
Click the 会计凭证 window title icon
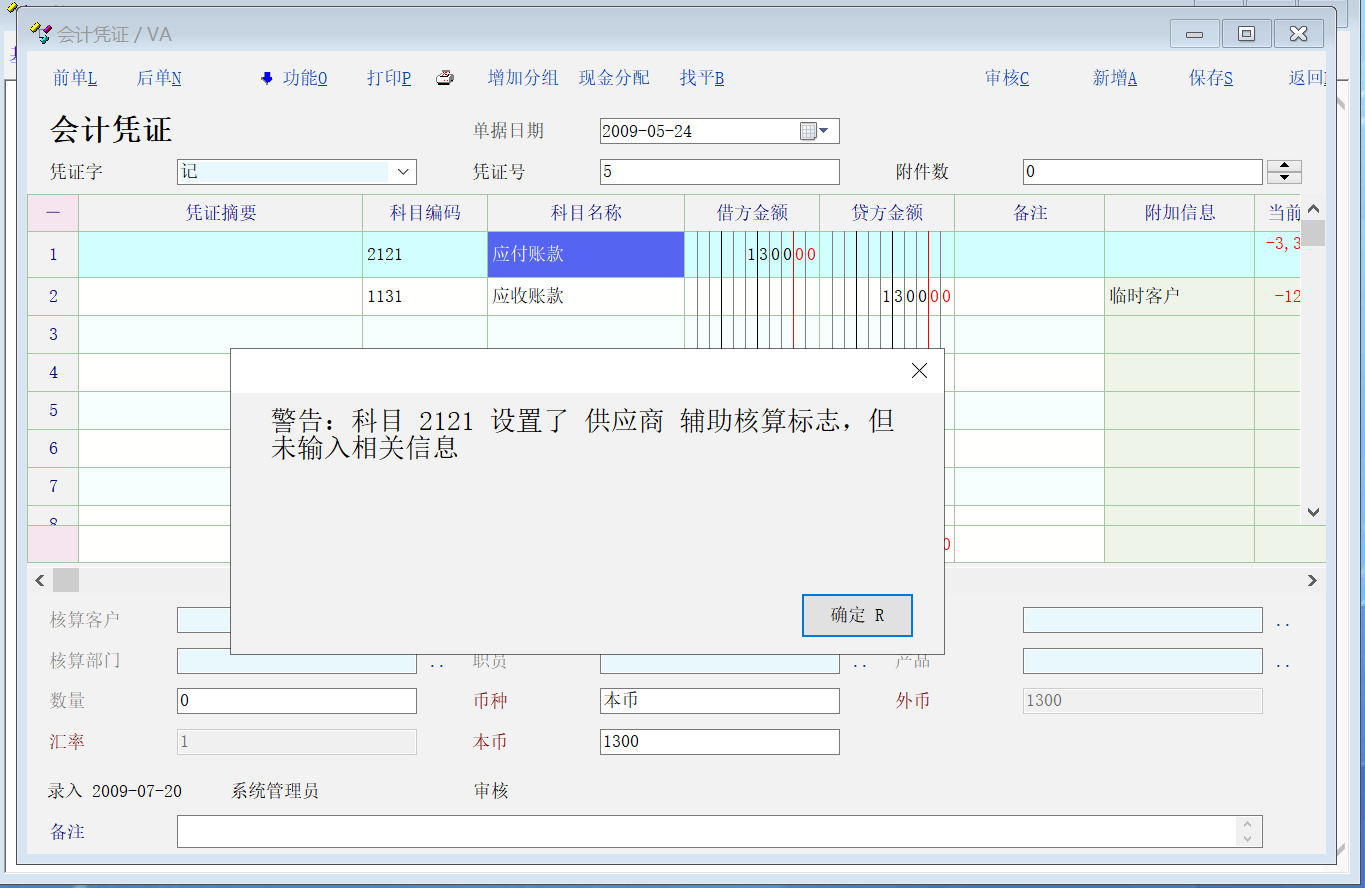click(41, 34)
